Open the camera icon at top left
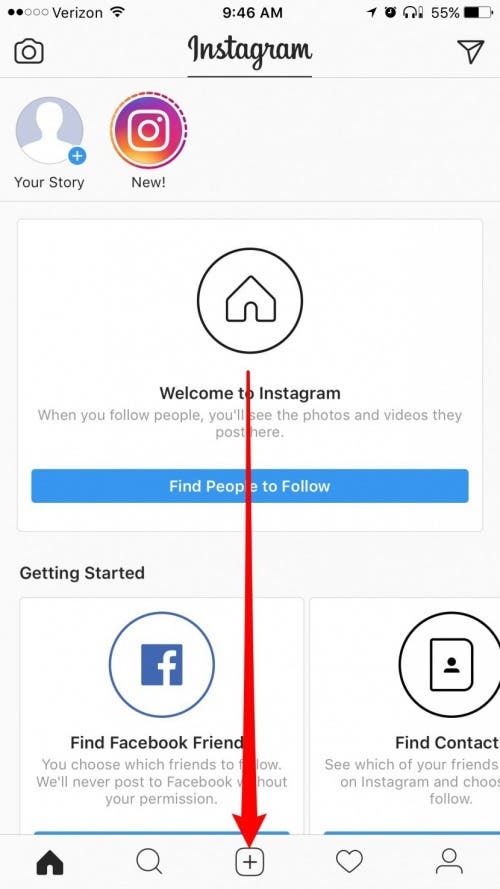 29,52
